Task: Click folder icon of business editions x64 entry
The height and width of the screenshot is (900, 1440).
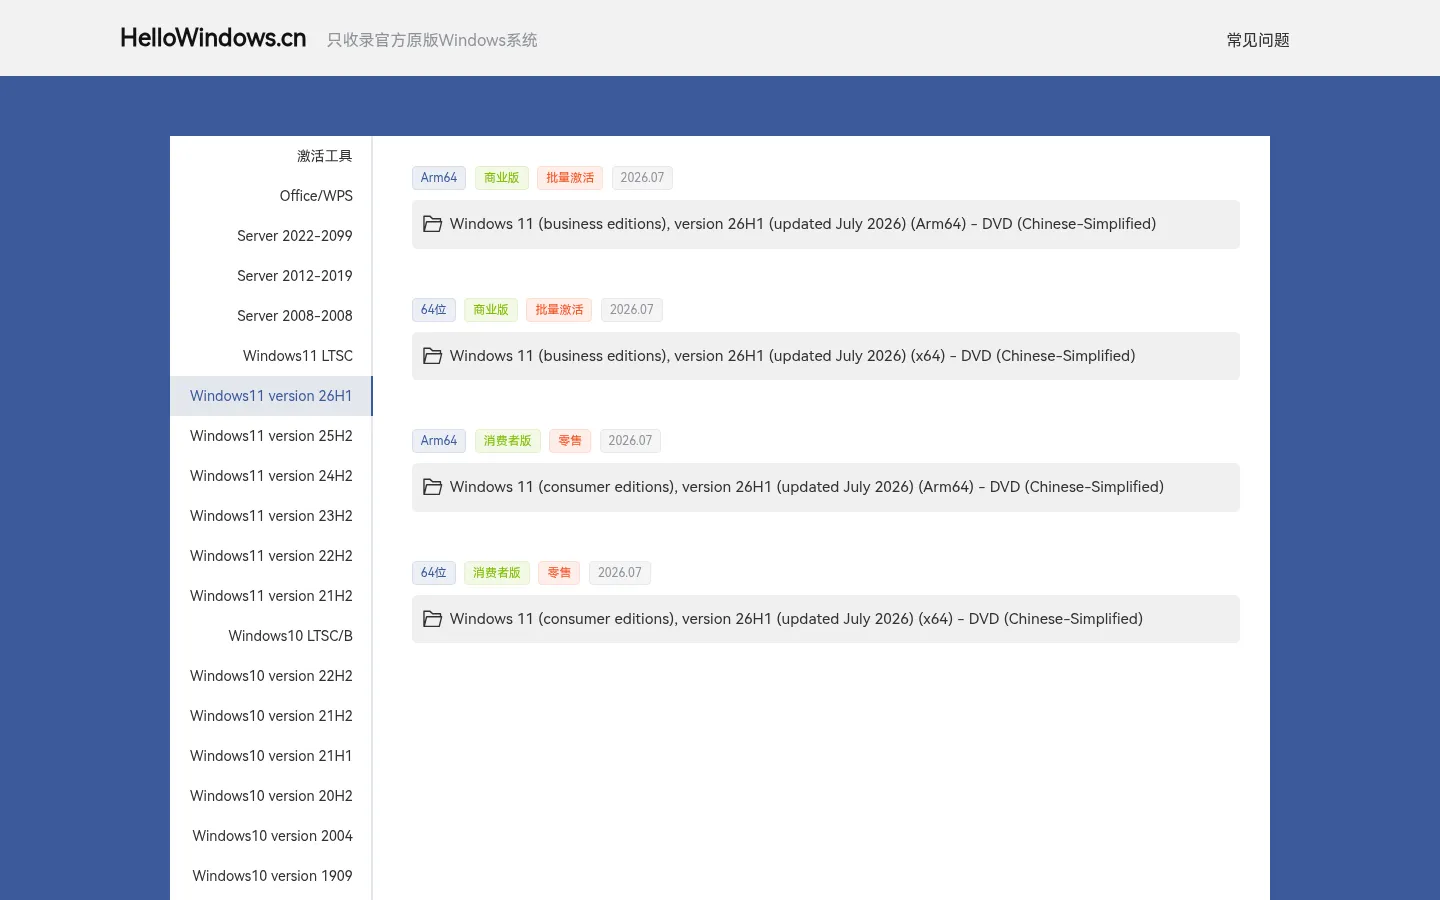Action: pyautogui.click(x=432, y=356)
